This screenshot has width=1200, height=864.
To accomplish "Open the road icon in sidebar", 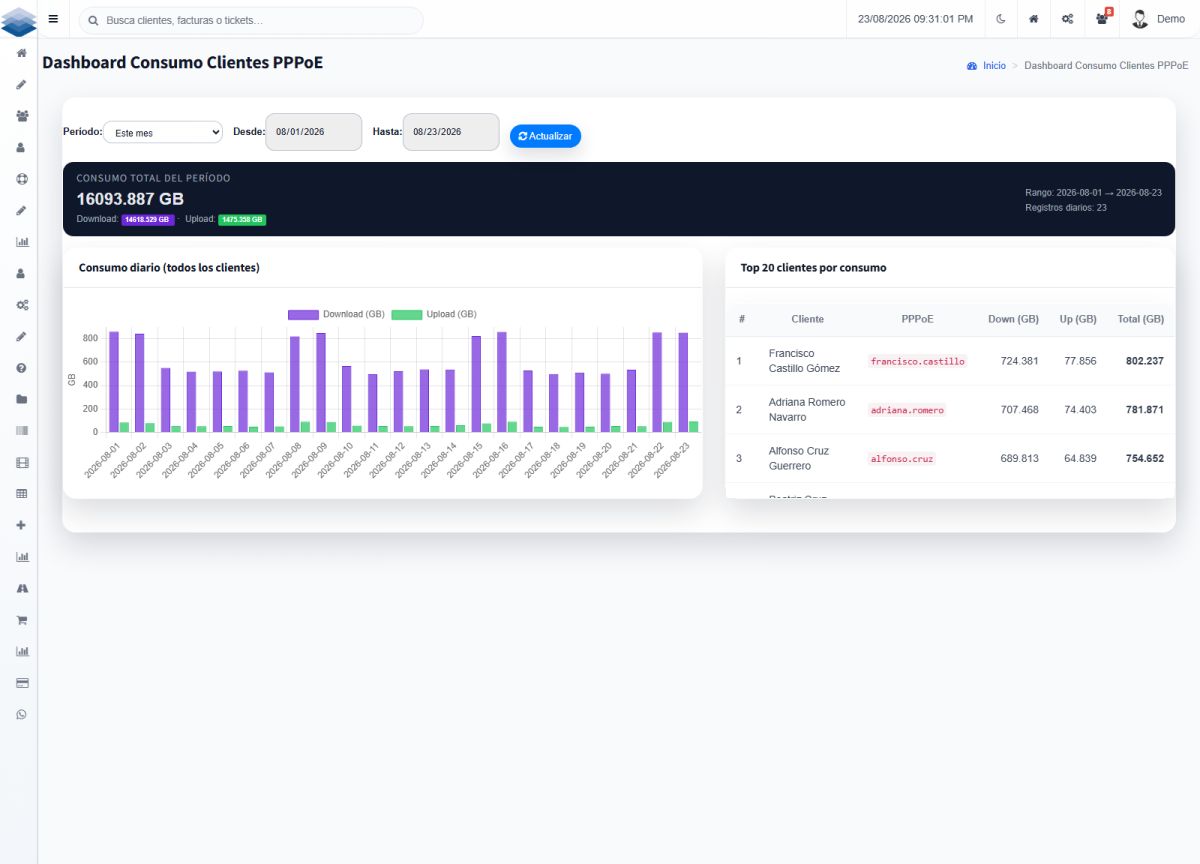I will (x=22, y=588).
